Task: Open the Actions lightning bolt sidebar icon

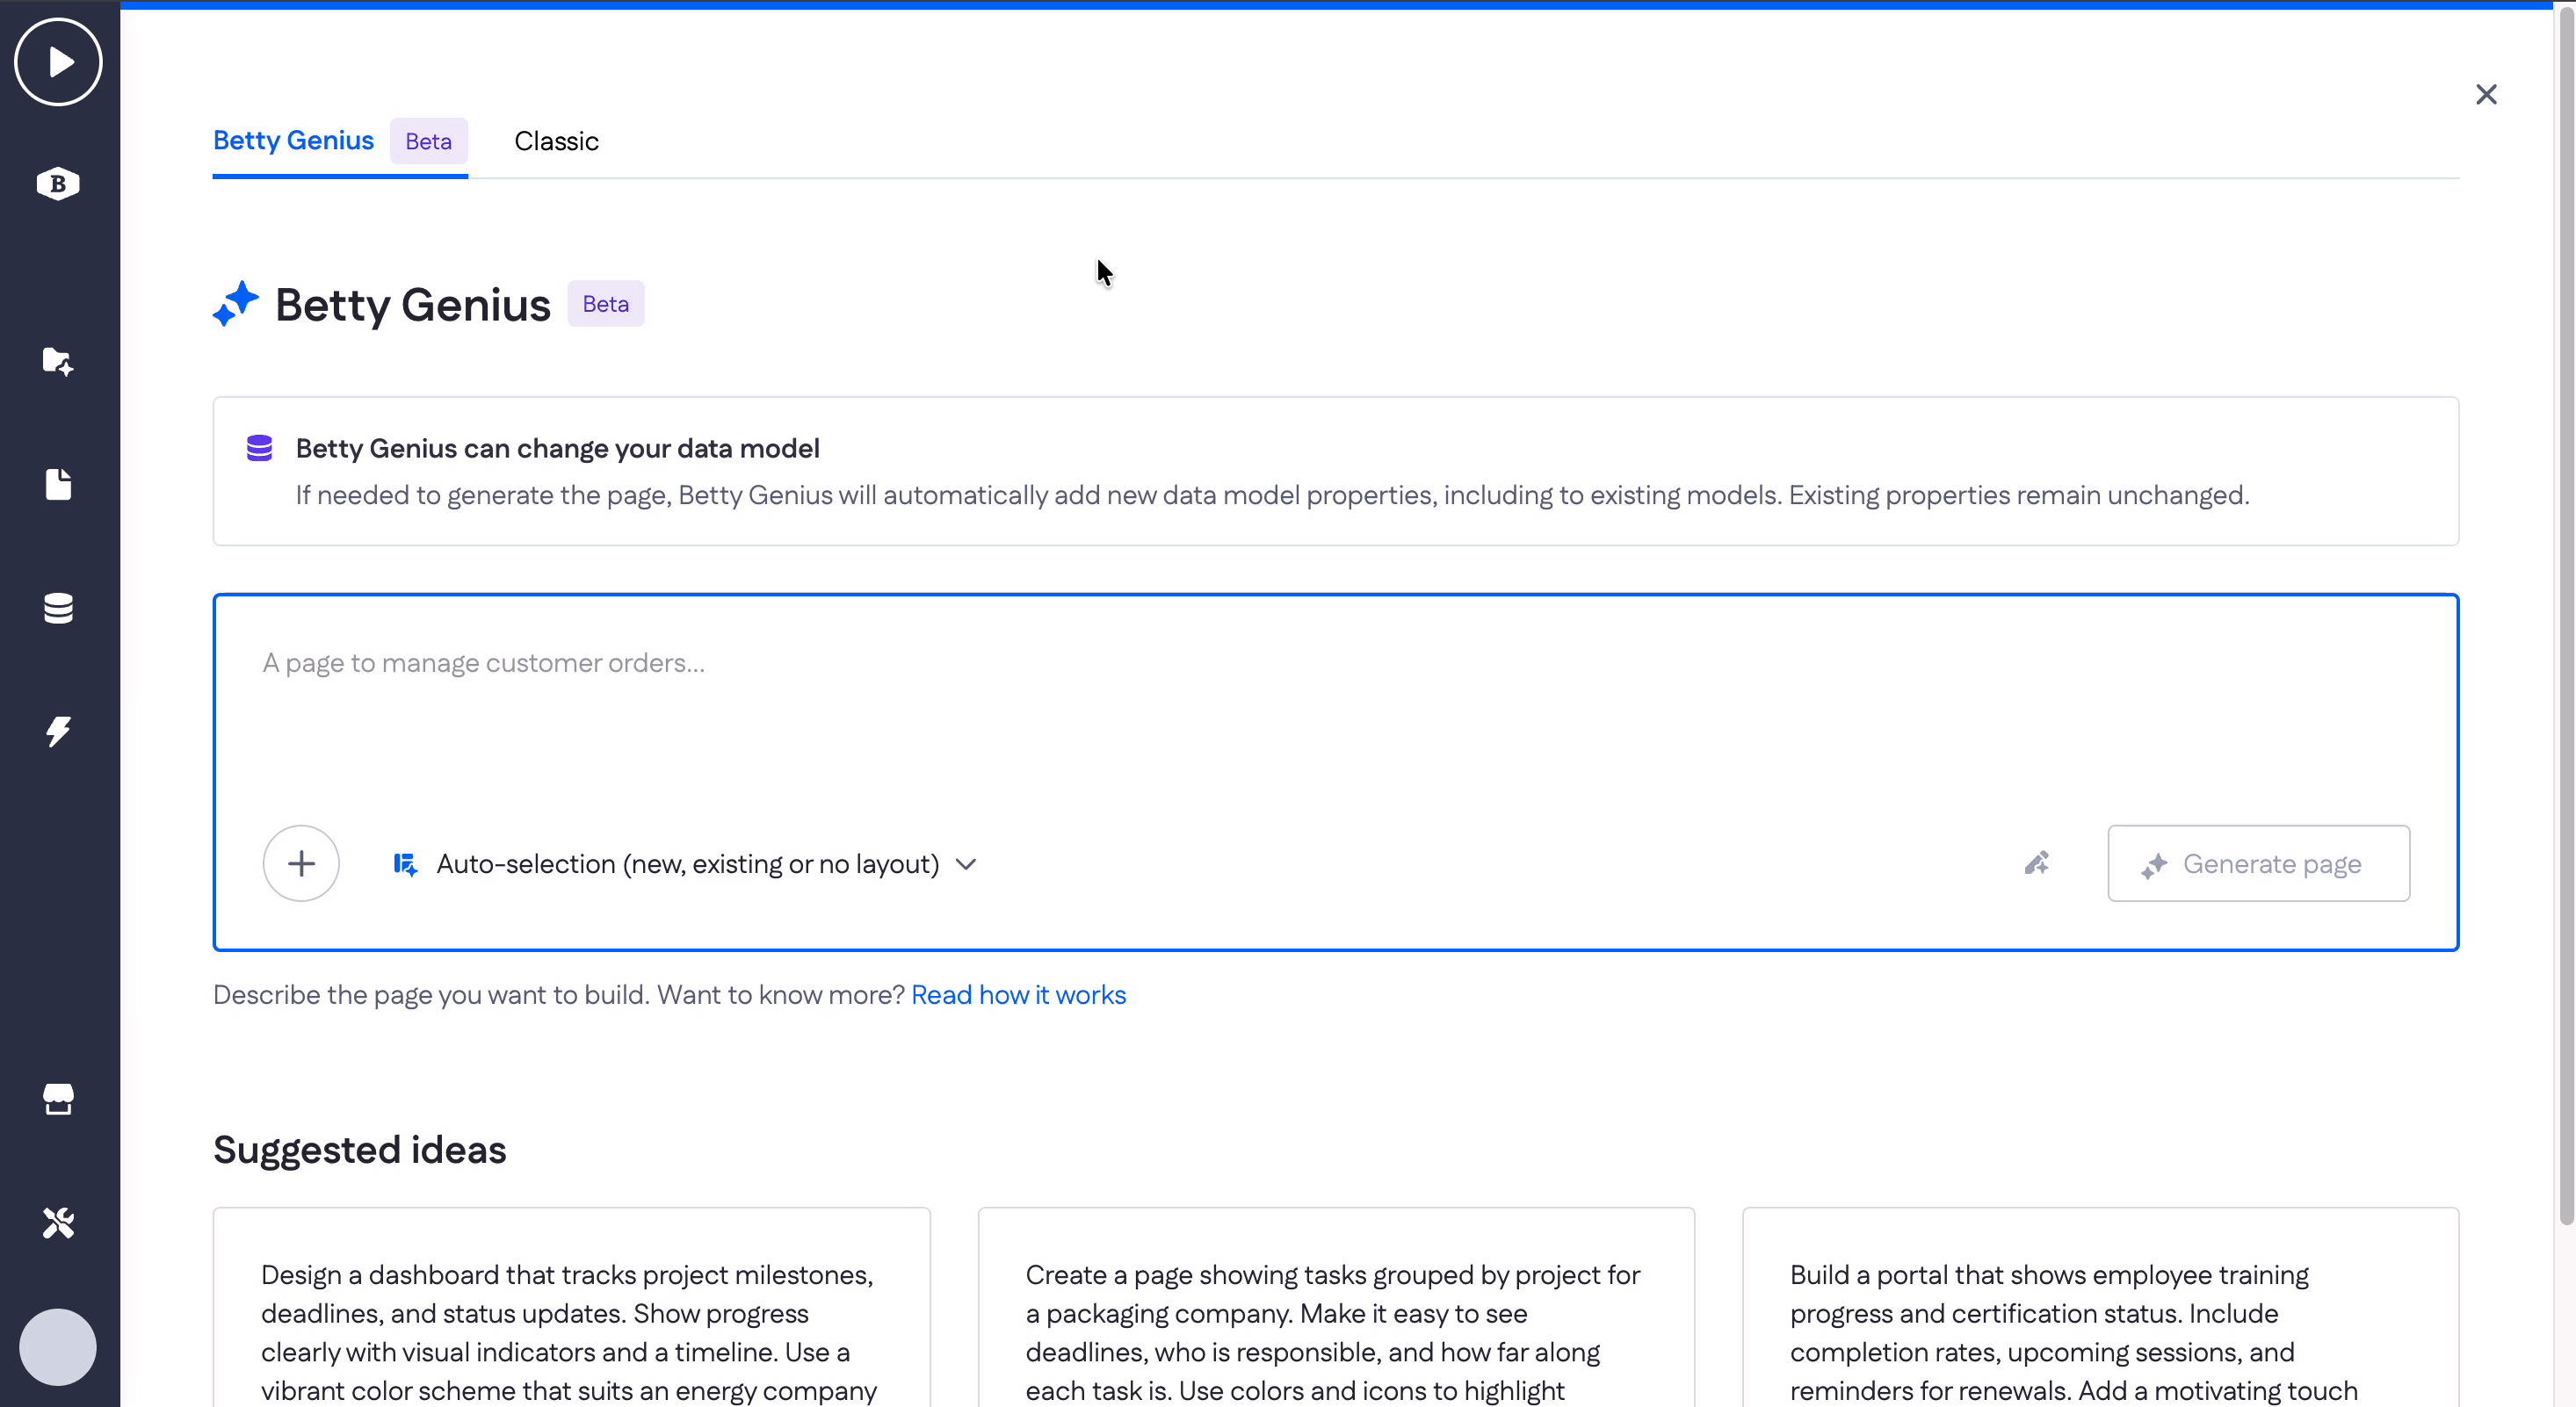Action: click(58, 731)
